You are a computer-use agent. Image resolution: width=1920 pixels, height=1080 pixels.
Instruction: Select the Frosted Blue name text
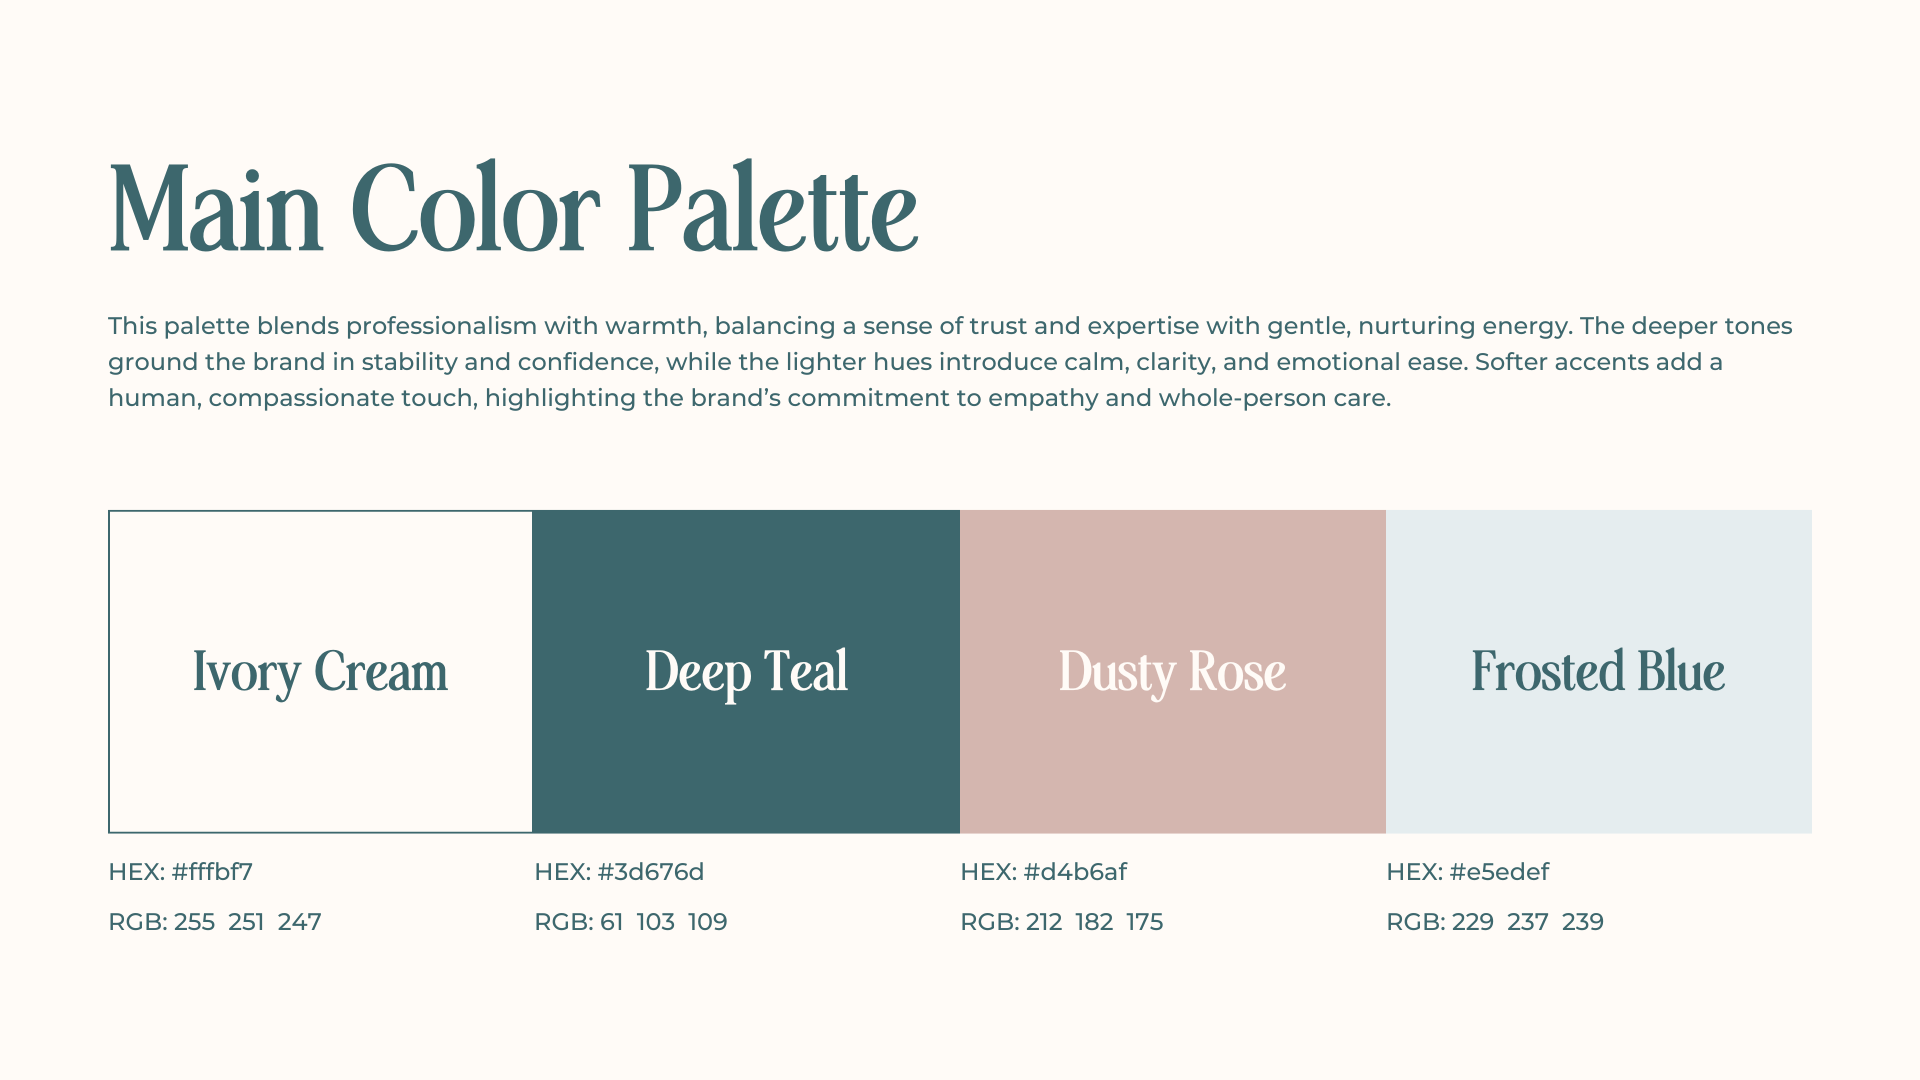1598,671
